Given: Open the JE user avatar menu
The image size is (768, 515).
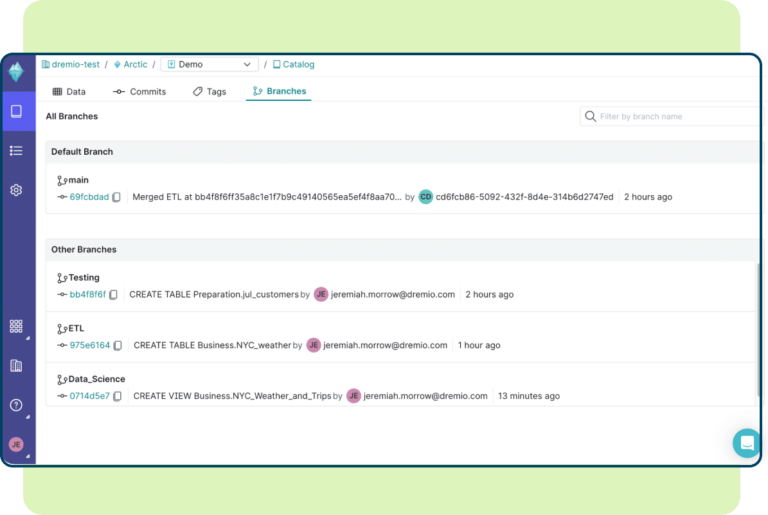Looking at the screenshot, I should click(16, 444).
